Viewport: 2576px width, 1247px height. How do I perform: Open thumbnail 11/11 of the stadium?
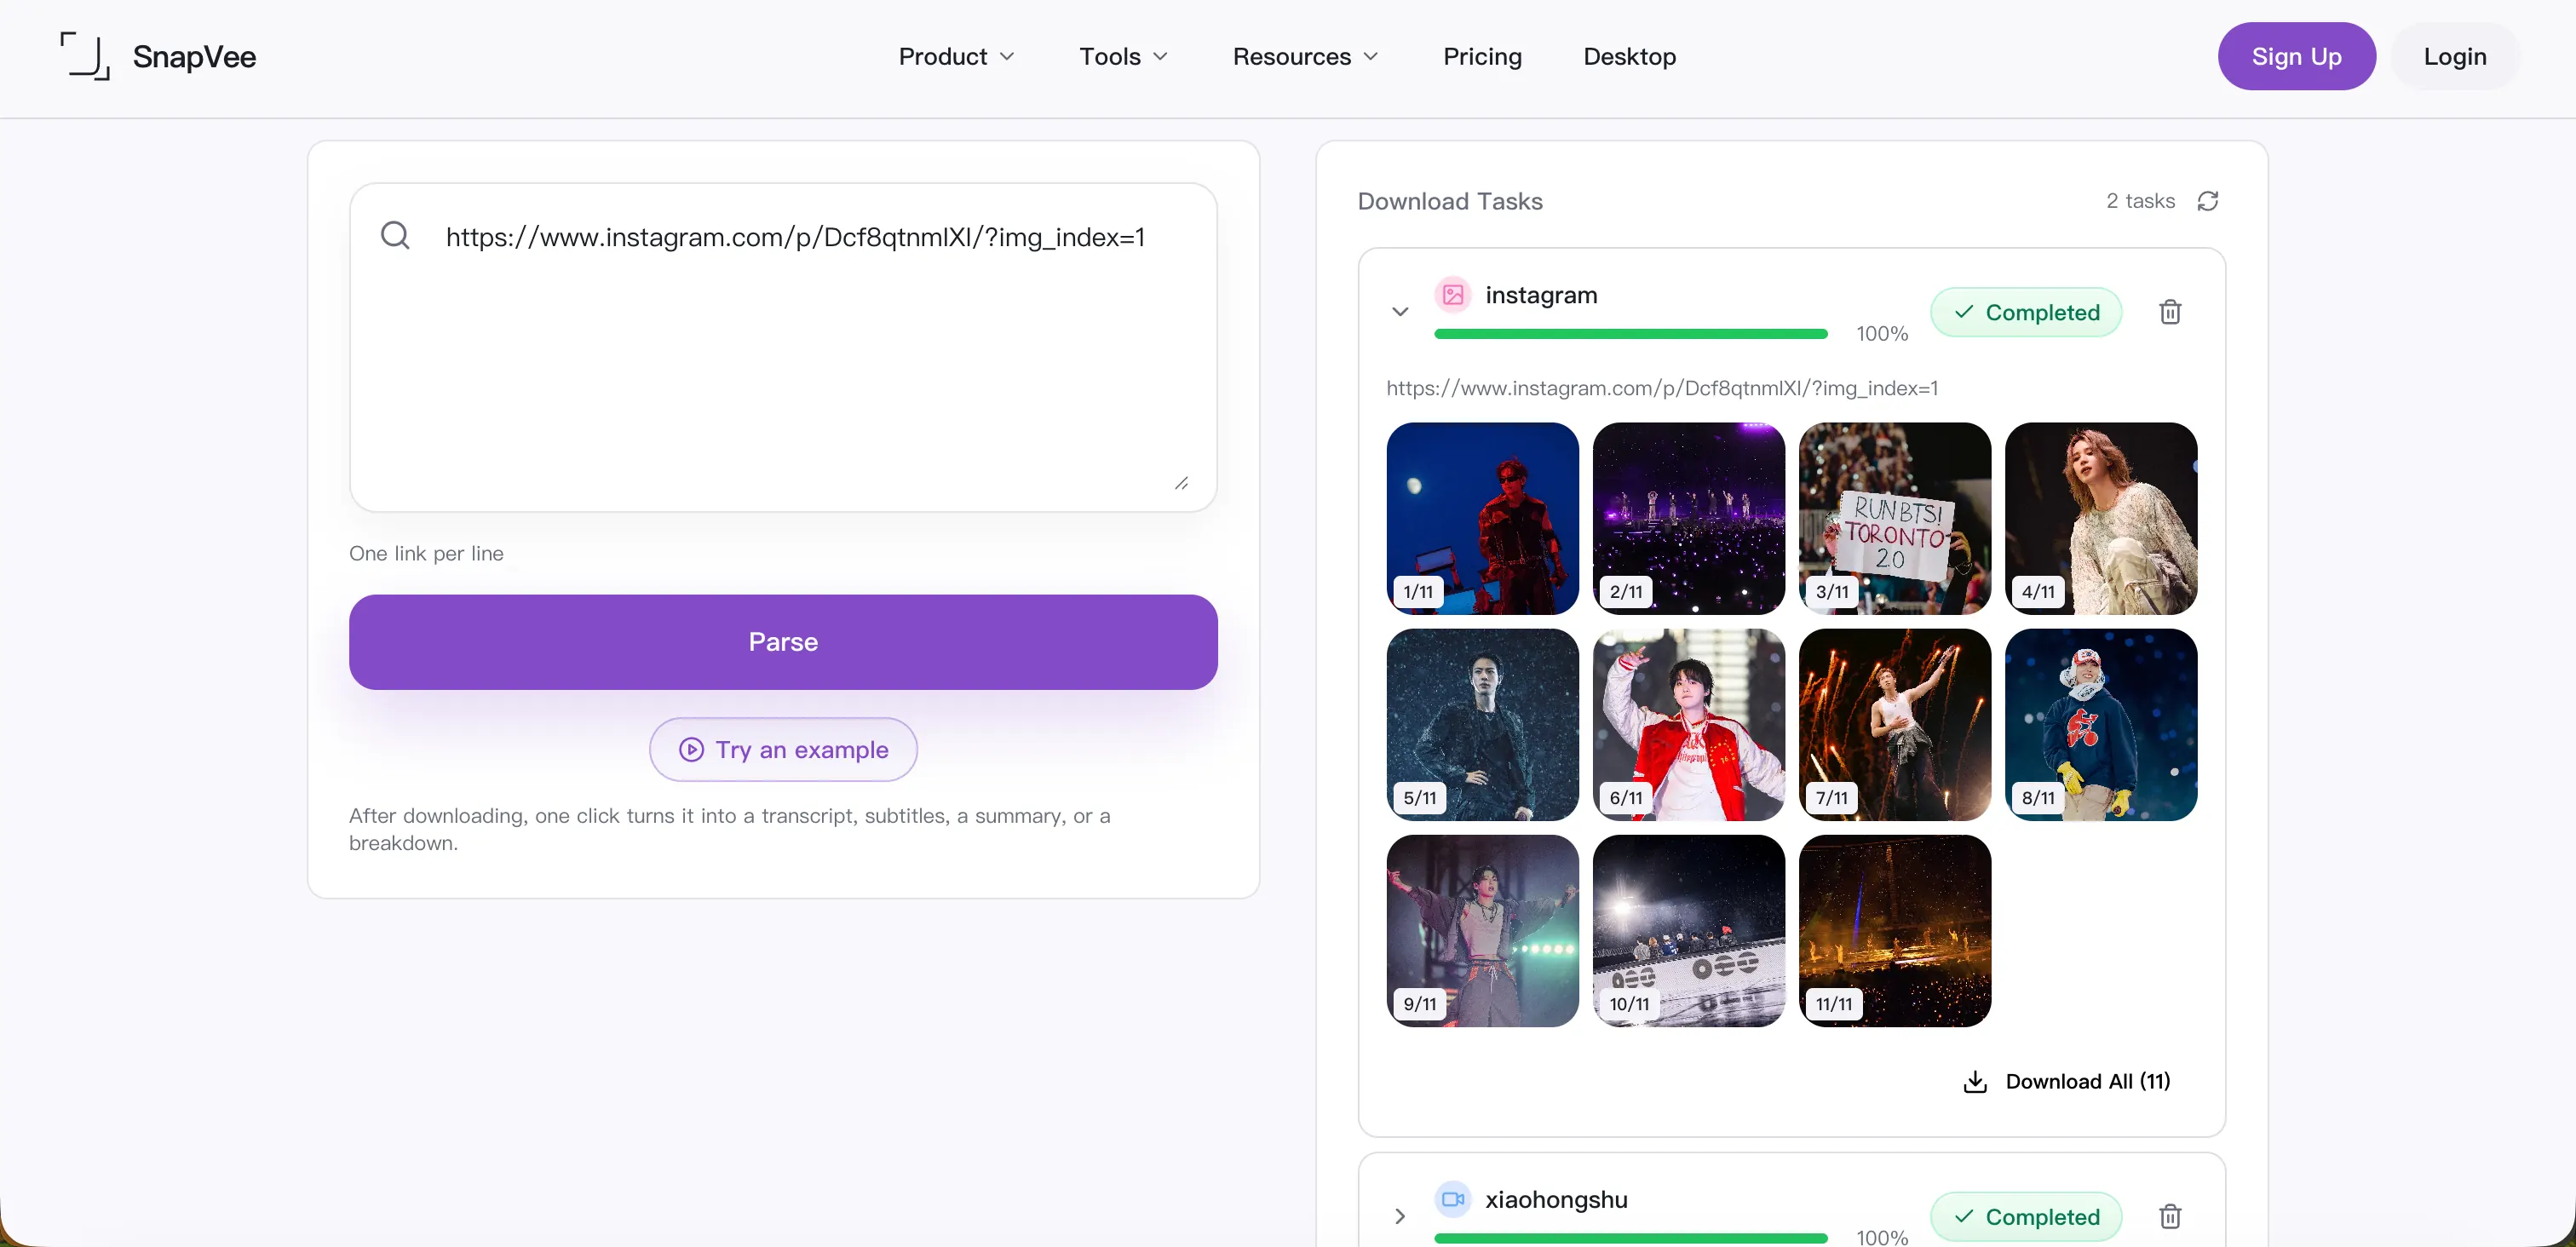[x=1894, y=930]
